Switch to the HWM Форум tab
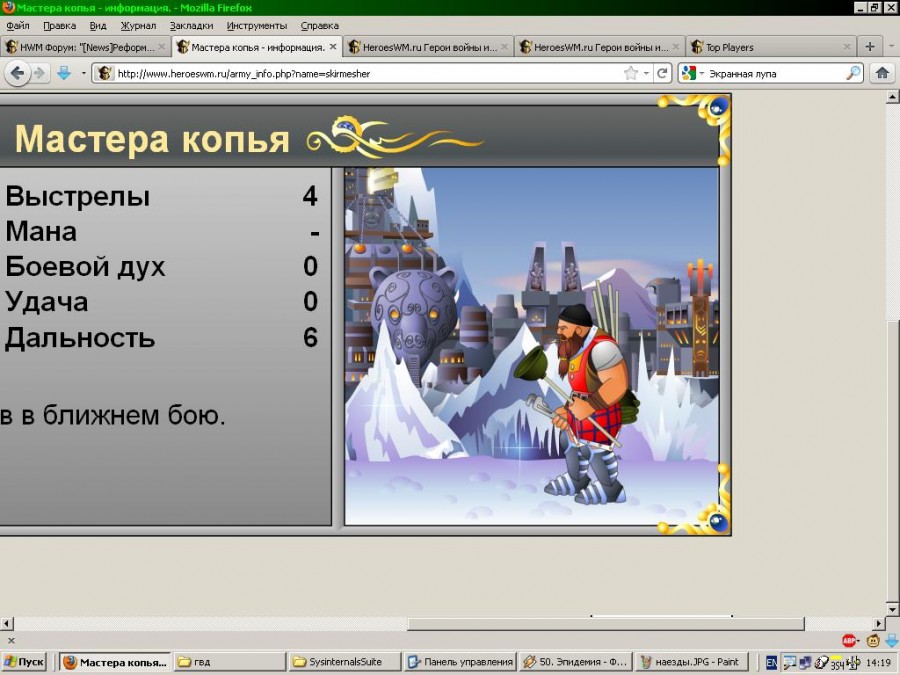Screen dimensions: 900x675 pyautogui.click(x=86, y=47)
